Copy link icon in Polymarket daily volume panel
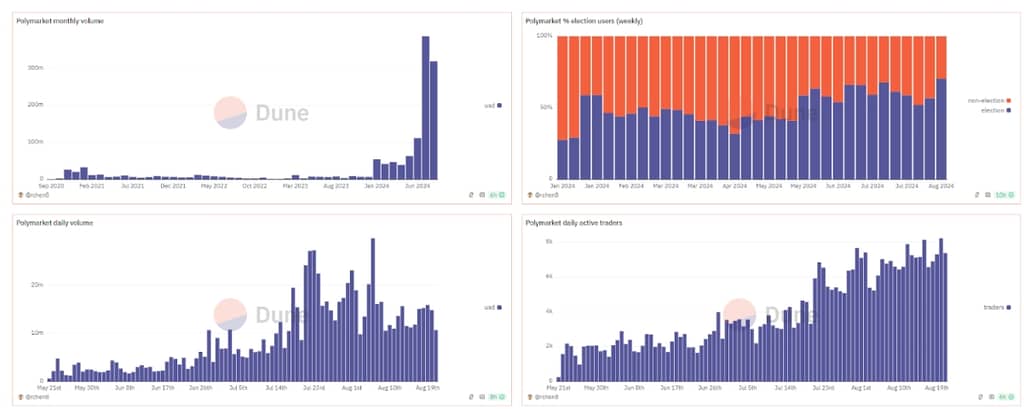Screen dimensions: 1024x409 pyautogui.click(x=471, y=397)
